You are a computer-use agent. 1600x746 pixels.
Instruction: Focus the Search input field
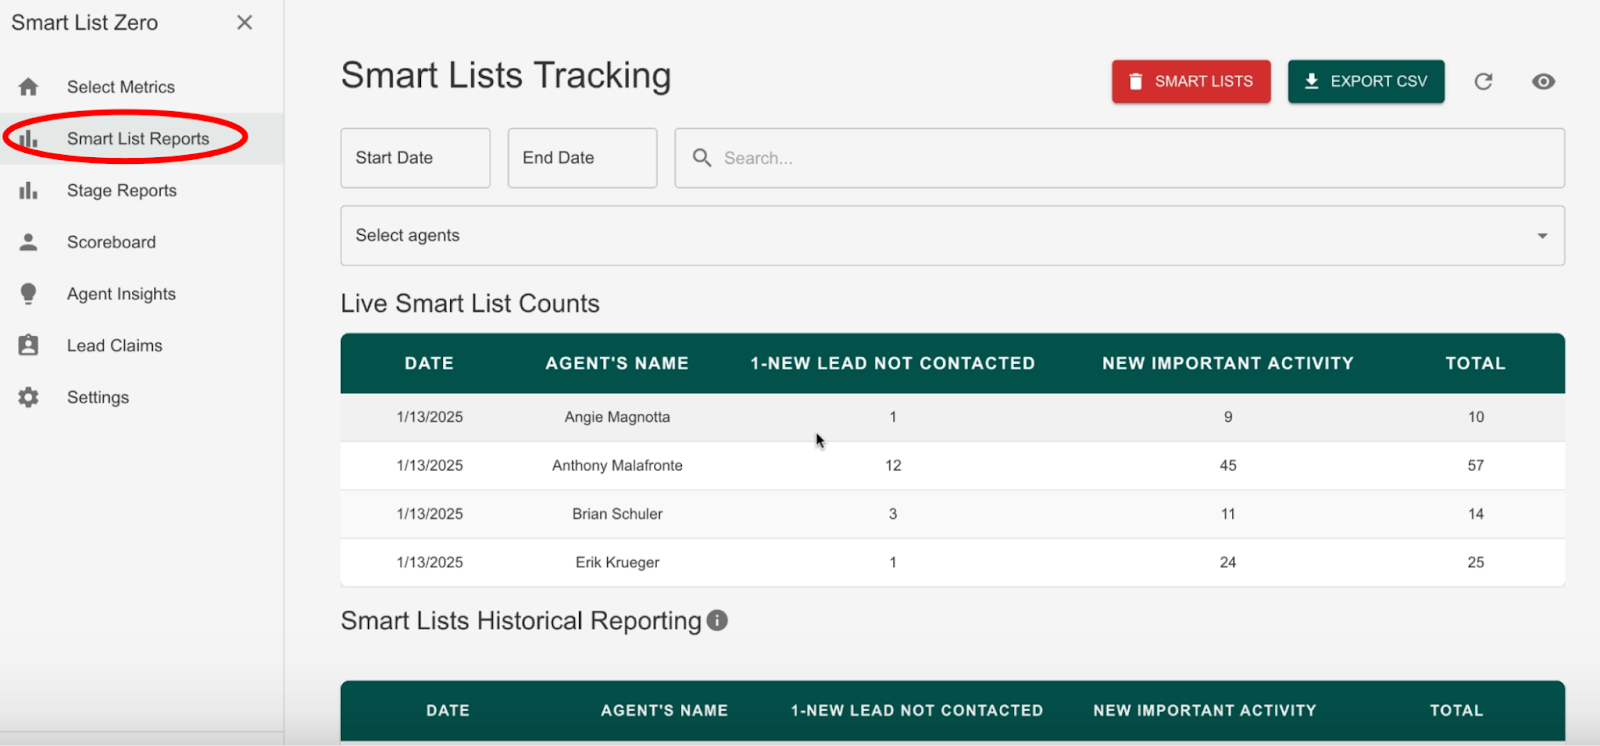coord(1120,158)
